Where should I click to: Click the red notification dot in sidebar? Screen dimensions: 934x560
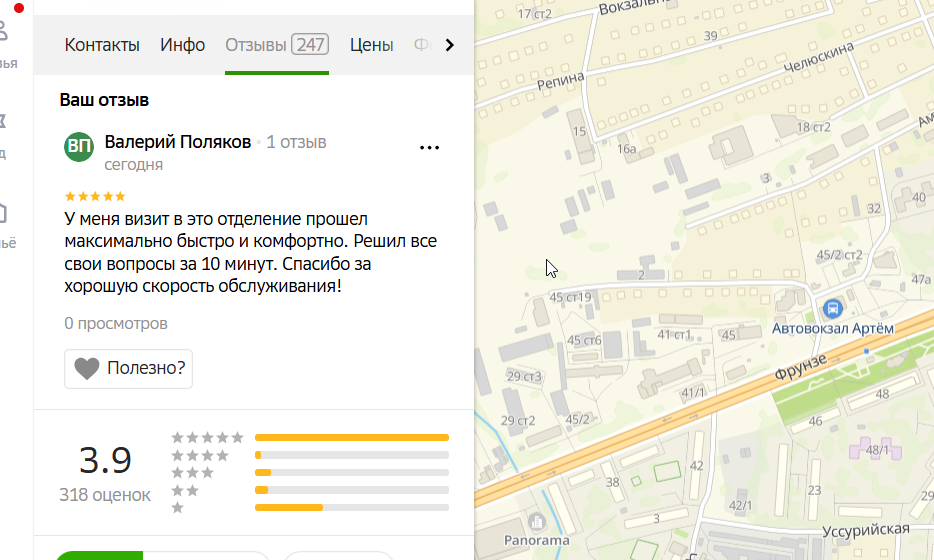click(19, 8)
